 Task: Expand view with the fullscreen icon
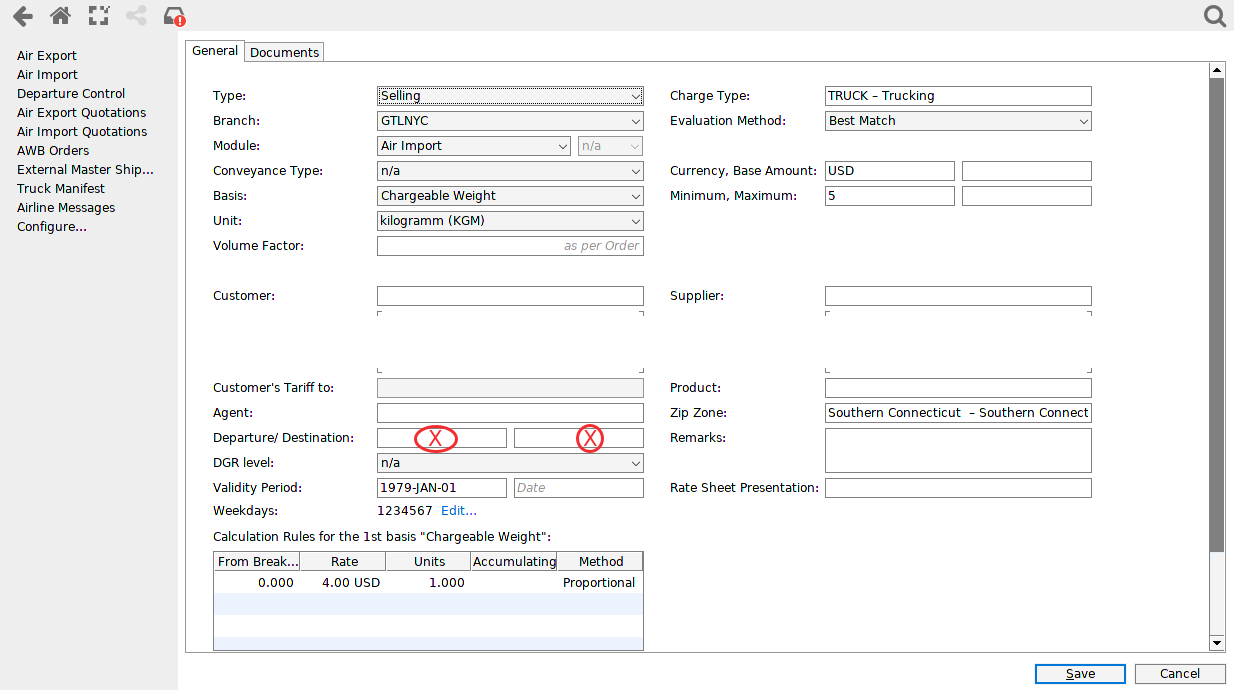98,16
